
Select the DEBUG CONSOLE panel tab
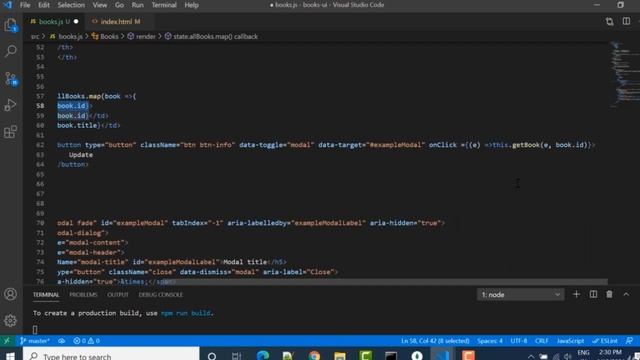[160, 295]
